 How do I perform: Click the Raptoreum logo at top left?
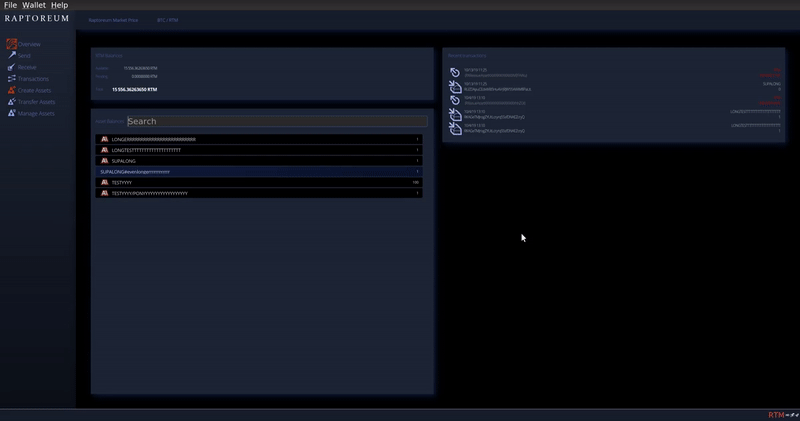point(37,19)
